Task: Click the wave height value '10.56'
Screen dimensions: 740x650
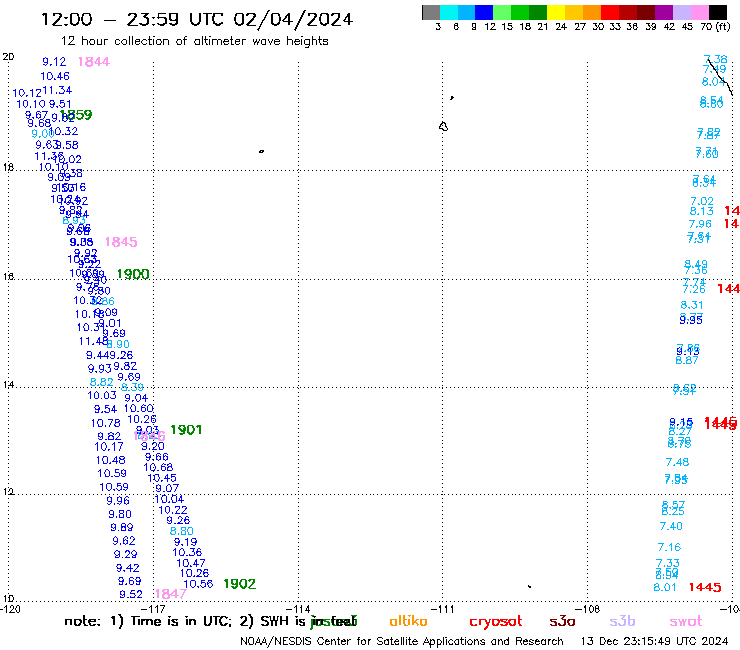Action: 198,584
